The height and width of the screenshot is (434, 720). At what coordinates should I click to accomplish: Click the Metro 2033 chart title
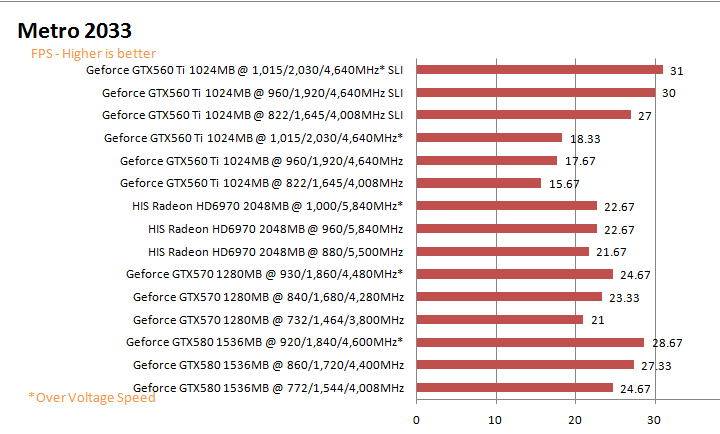click(x=74, y=31)
